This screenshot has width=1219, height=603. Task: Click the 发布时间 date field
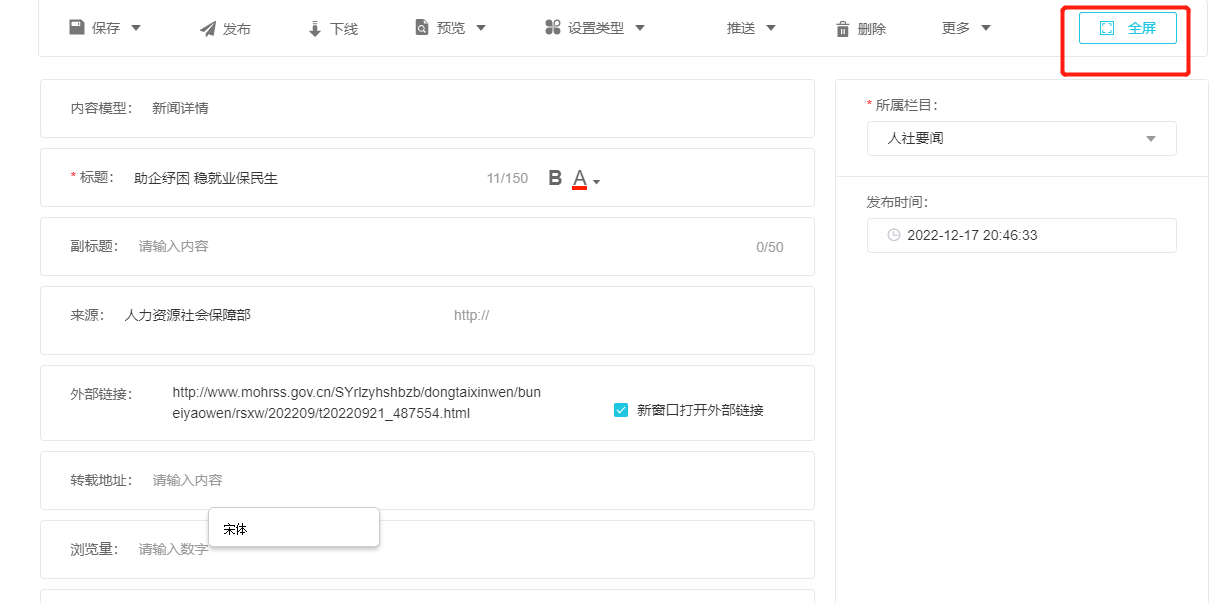[1021, 235]
